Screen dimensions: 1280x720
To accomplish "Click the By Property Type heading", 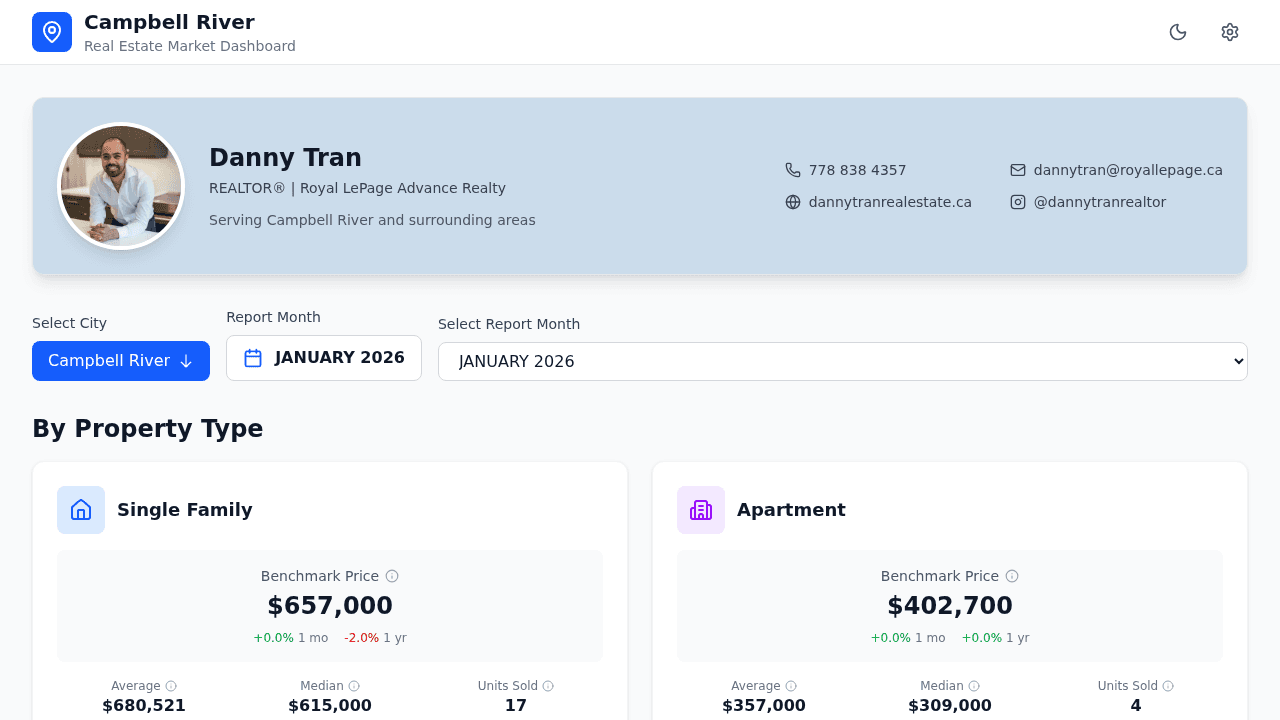I will tap(147, 428).
